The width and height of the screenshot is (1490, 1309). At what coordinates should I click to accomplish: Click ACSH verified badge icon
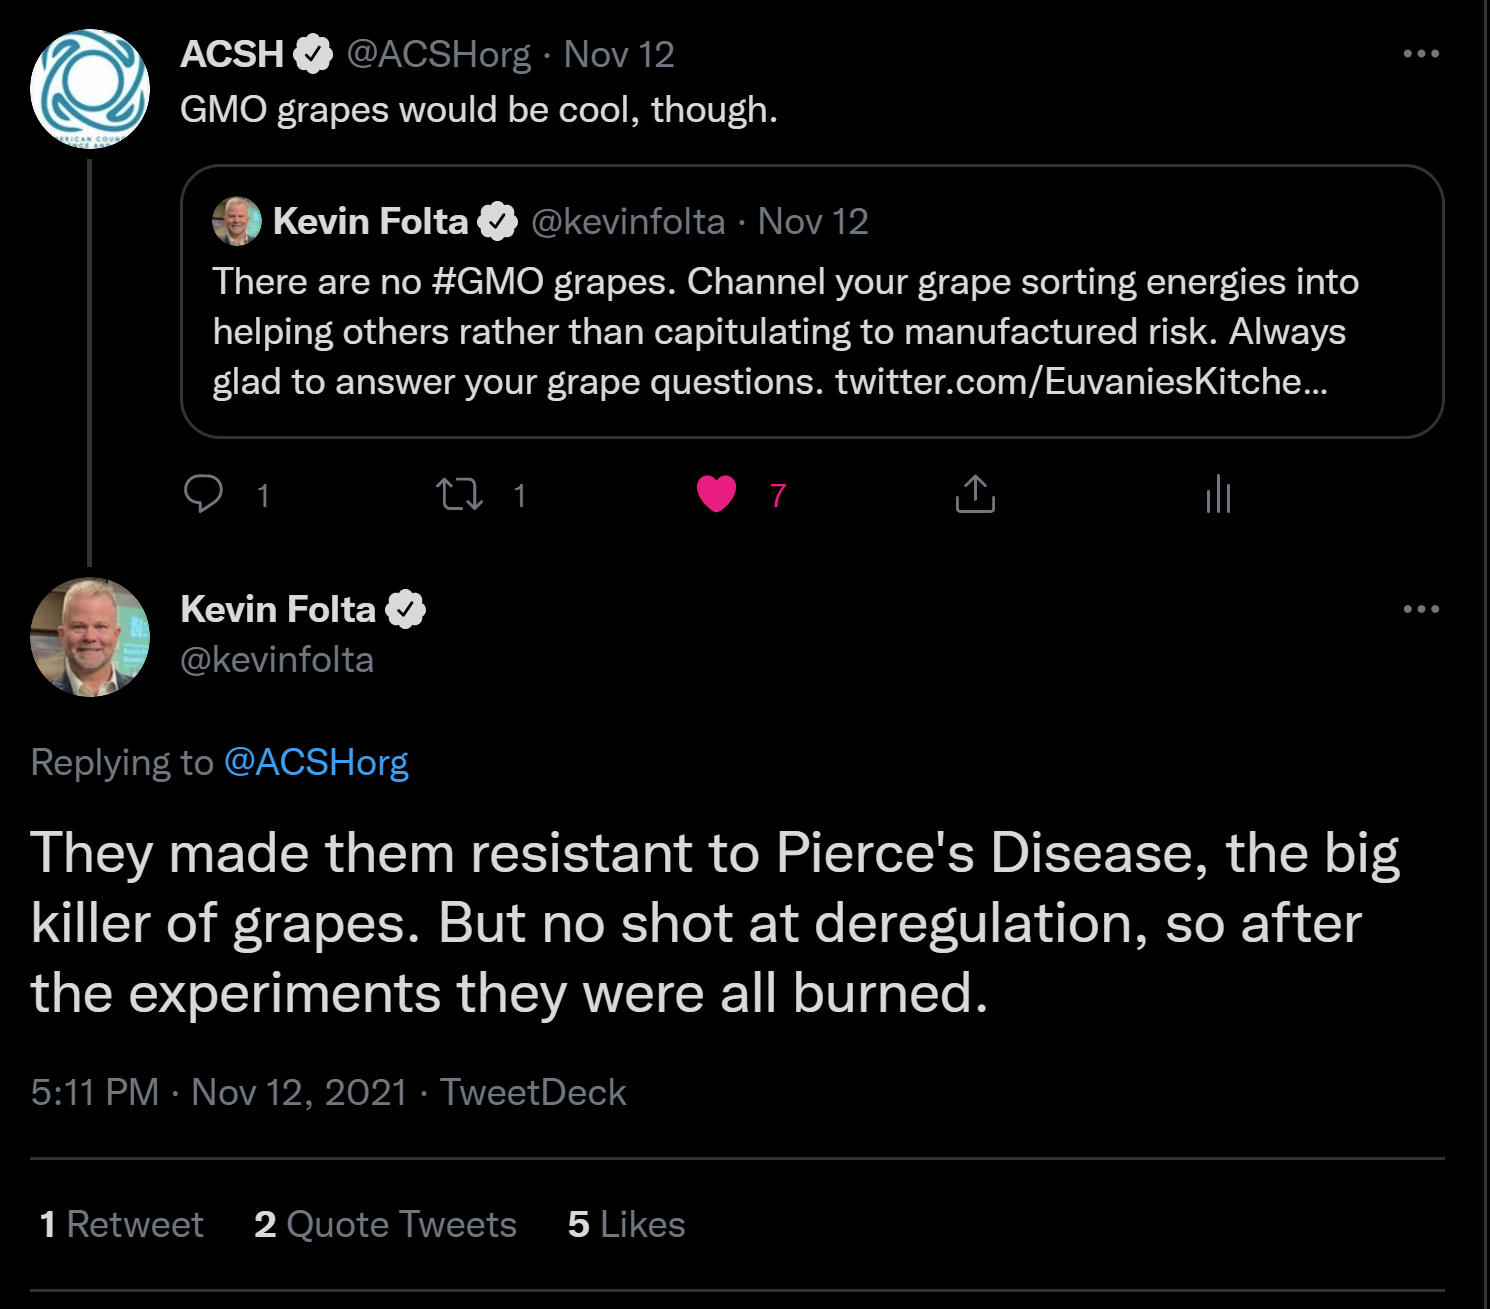(313, 54)
